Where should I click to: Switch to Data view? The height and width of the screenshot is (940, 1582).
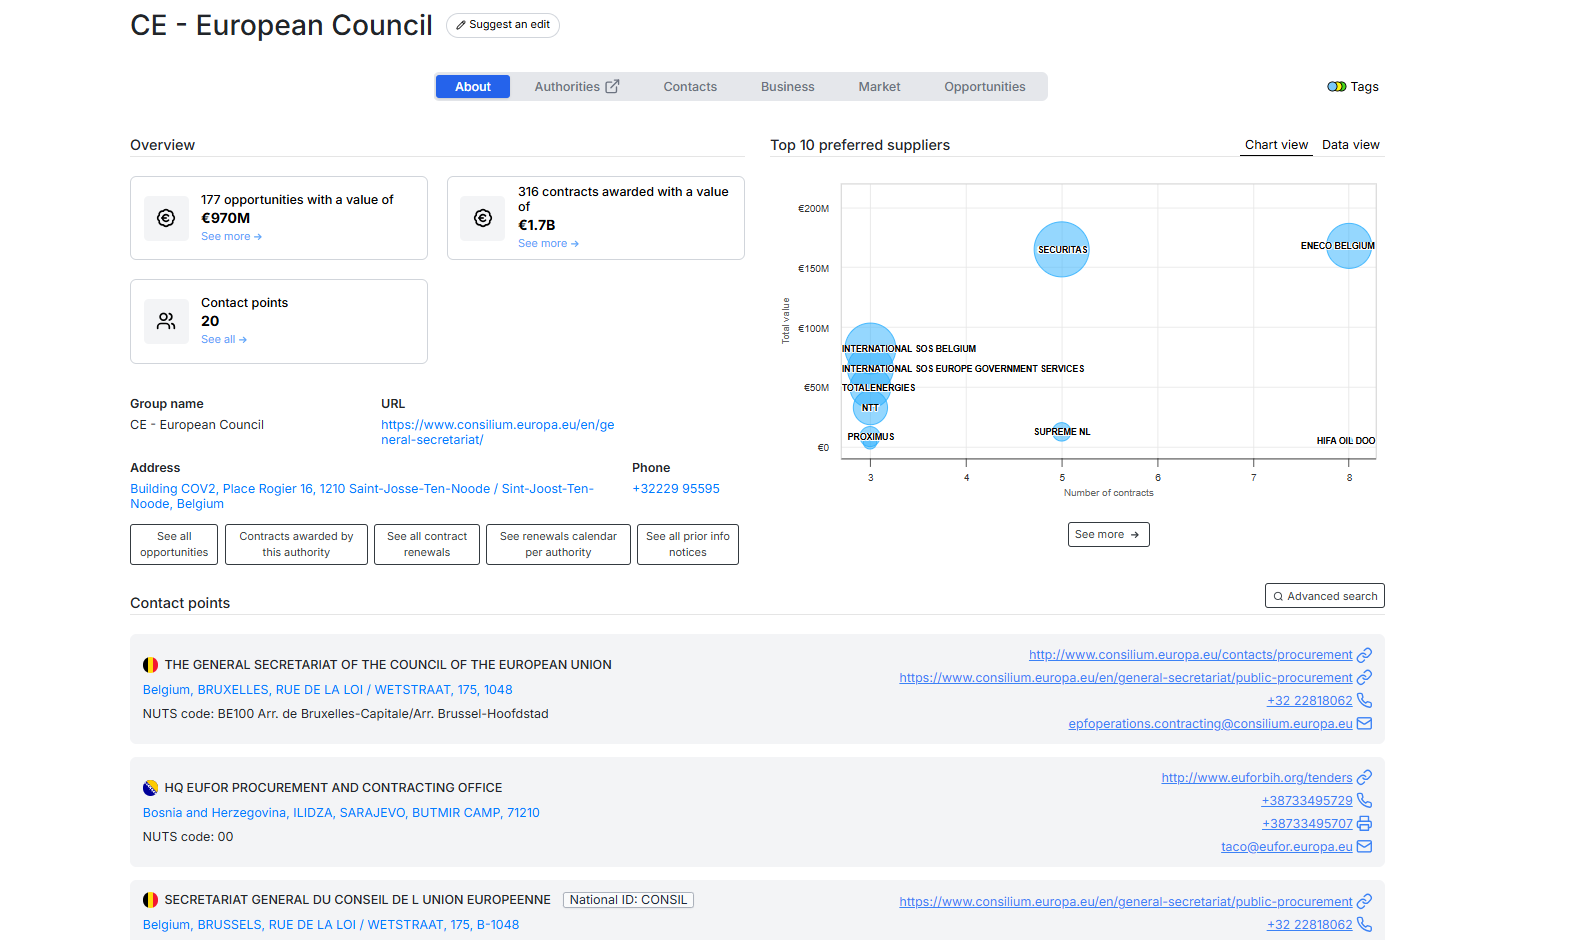pyautogui.click(x=1351, y=145)
